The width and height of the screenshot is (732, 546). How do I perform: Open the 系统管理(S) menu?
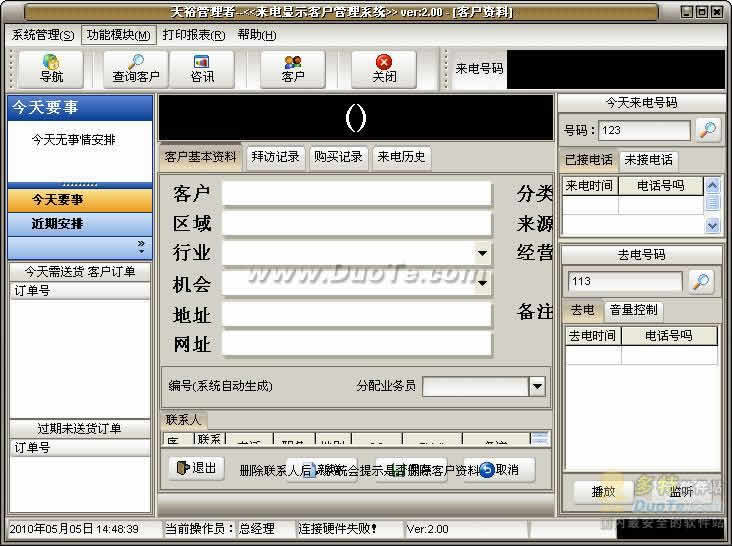(43, 35)
